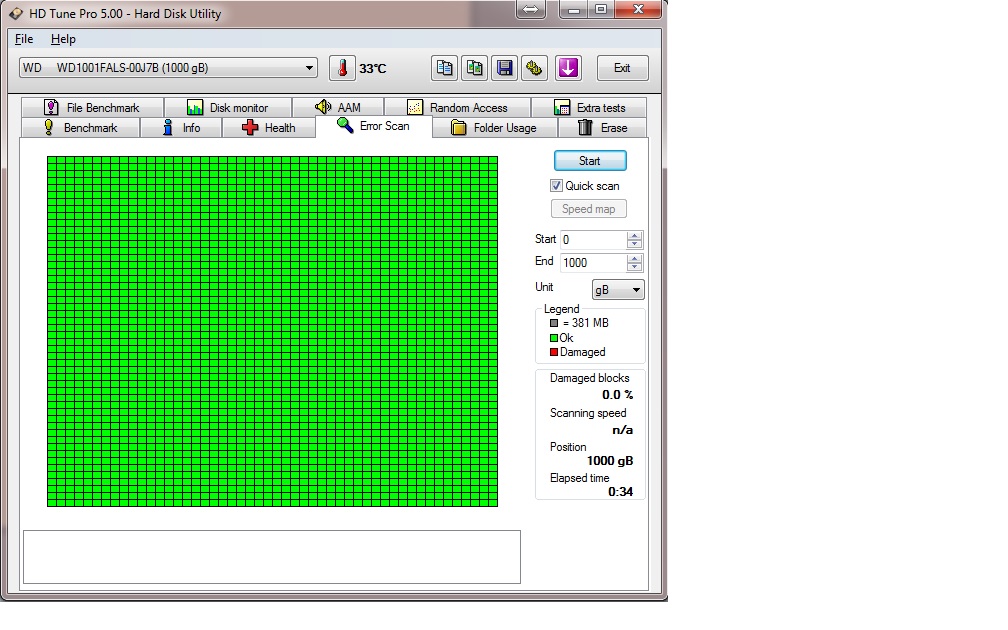1008x630 pixels.
Task: Click the green Ok legend swatch
Action: tap(554, 338)
